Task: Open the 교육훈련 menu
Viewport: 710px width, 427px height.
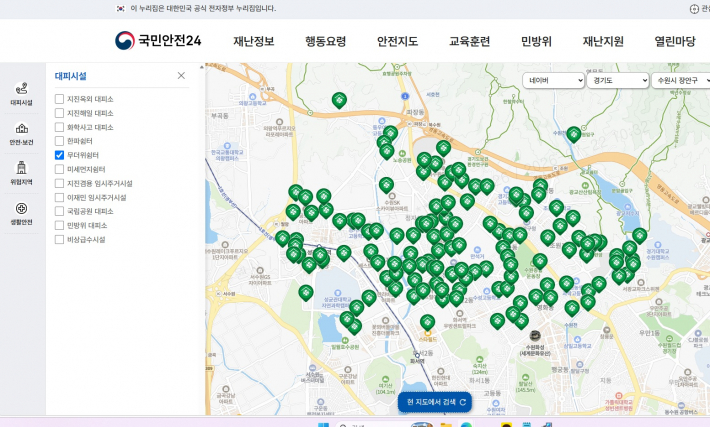Action: (470, 41)
